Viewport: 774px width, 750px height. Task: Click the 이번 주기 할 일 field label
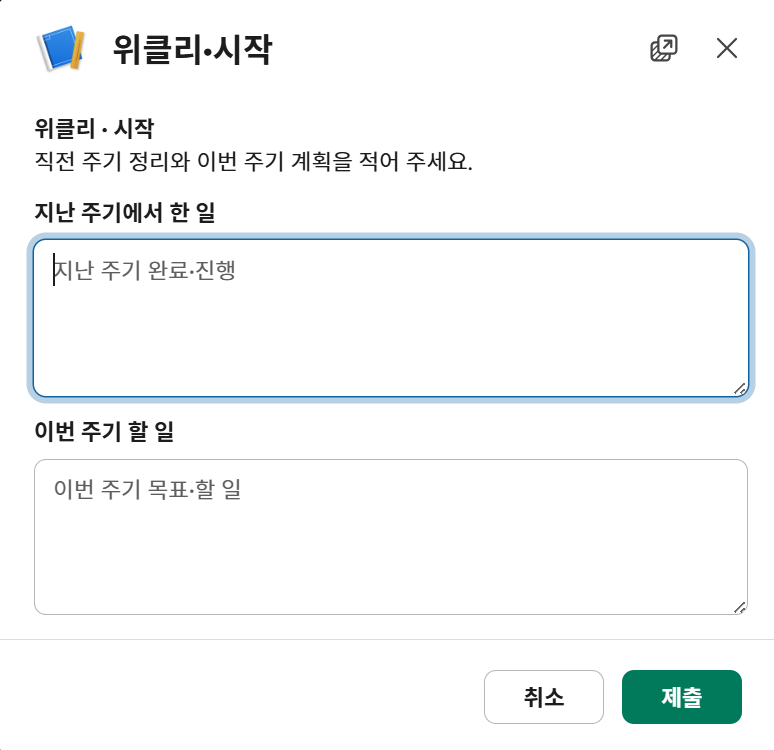click(104, 431)
